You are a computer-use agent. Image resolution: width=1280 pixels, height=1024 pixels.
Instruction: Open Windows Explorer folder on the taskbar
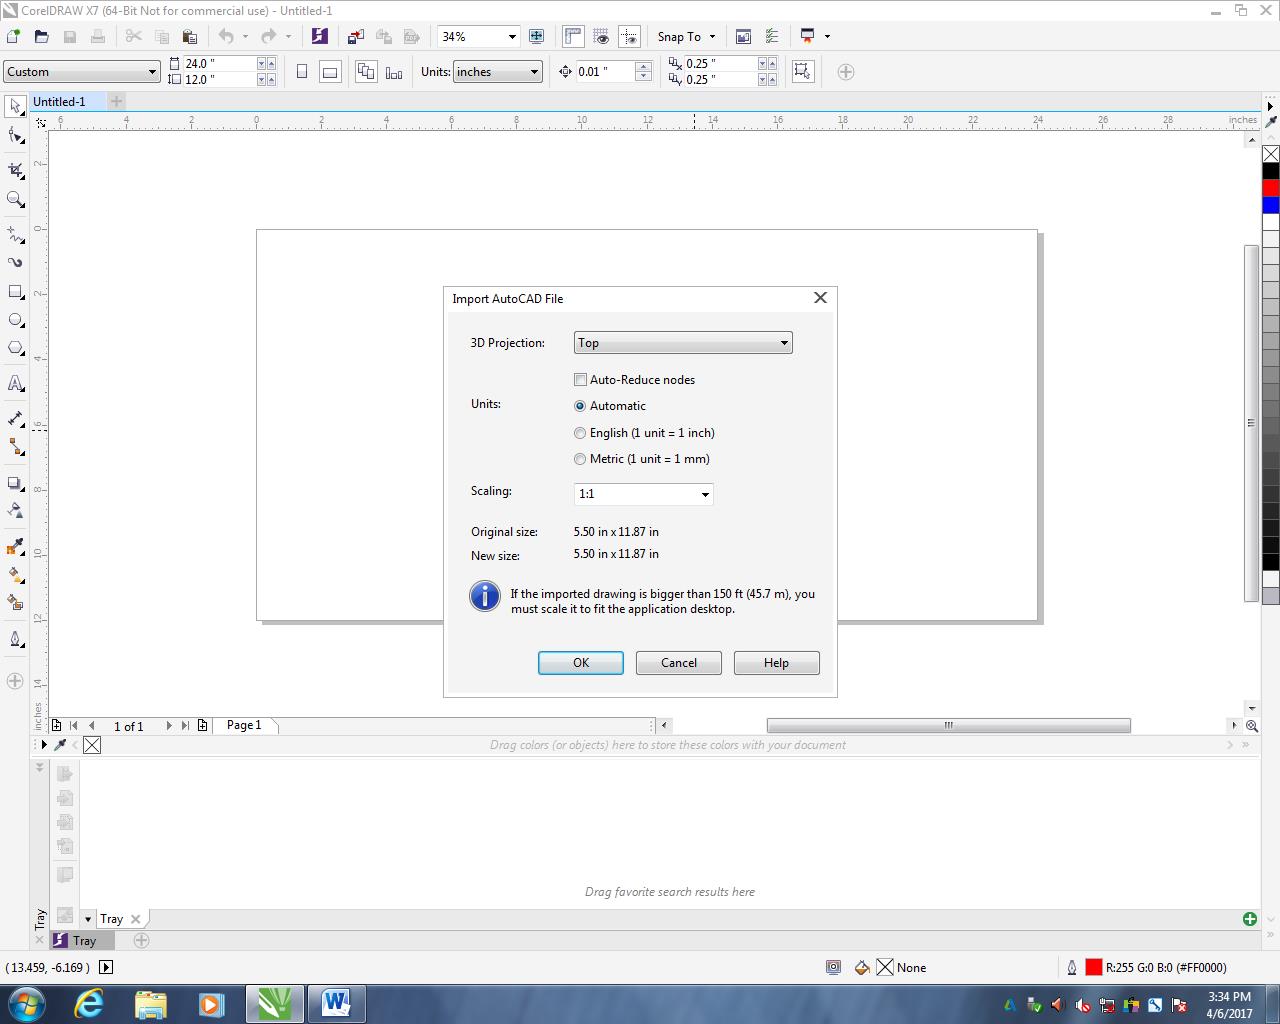coord(150,1003)
